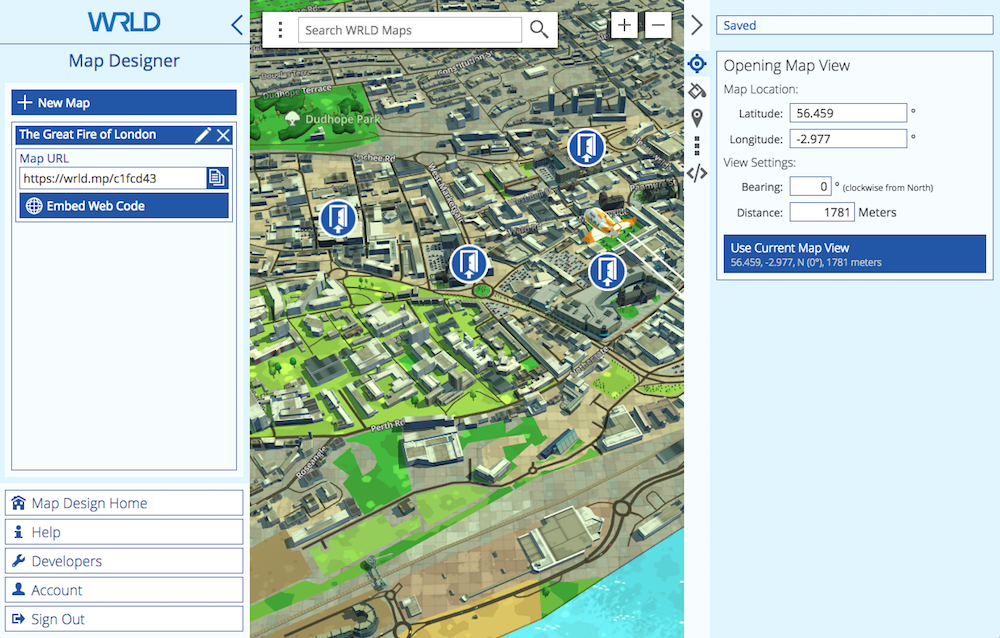Click the indoor map marker near Dudhope Park
The width and height of the screenshot is (1000, 638).
pos(338,218)
